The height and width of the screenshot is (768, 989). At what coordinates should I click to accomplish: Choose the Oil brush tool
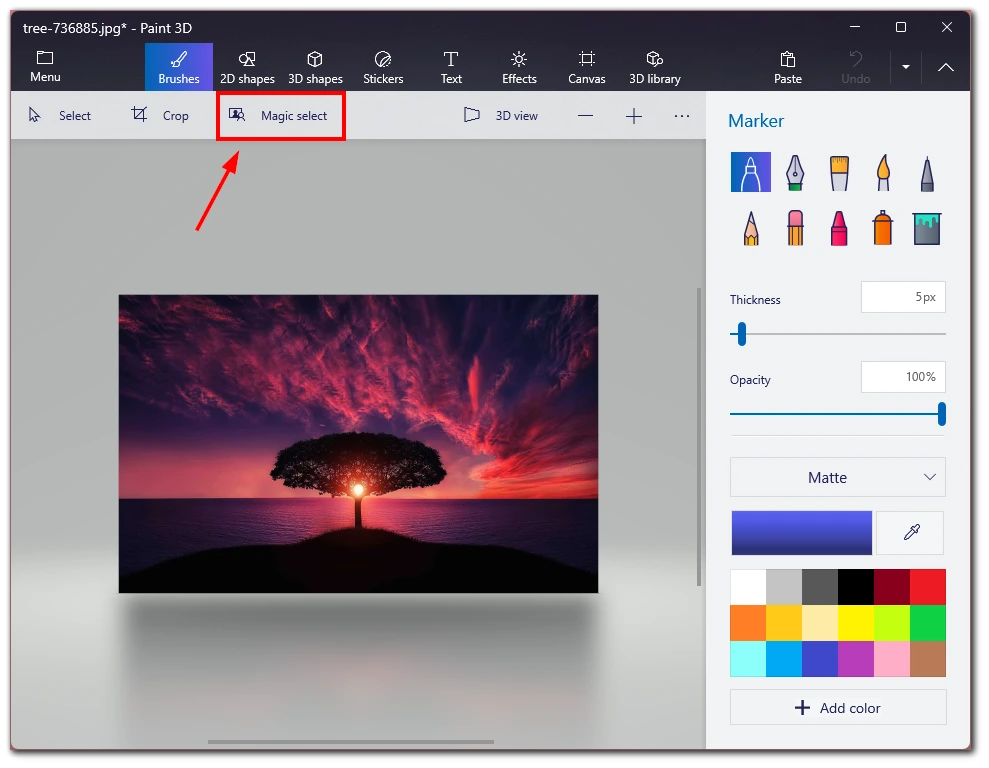point(839,172)
